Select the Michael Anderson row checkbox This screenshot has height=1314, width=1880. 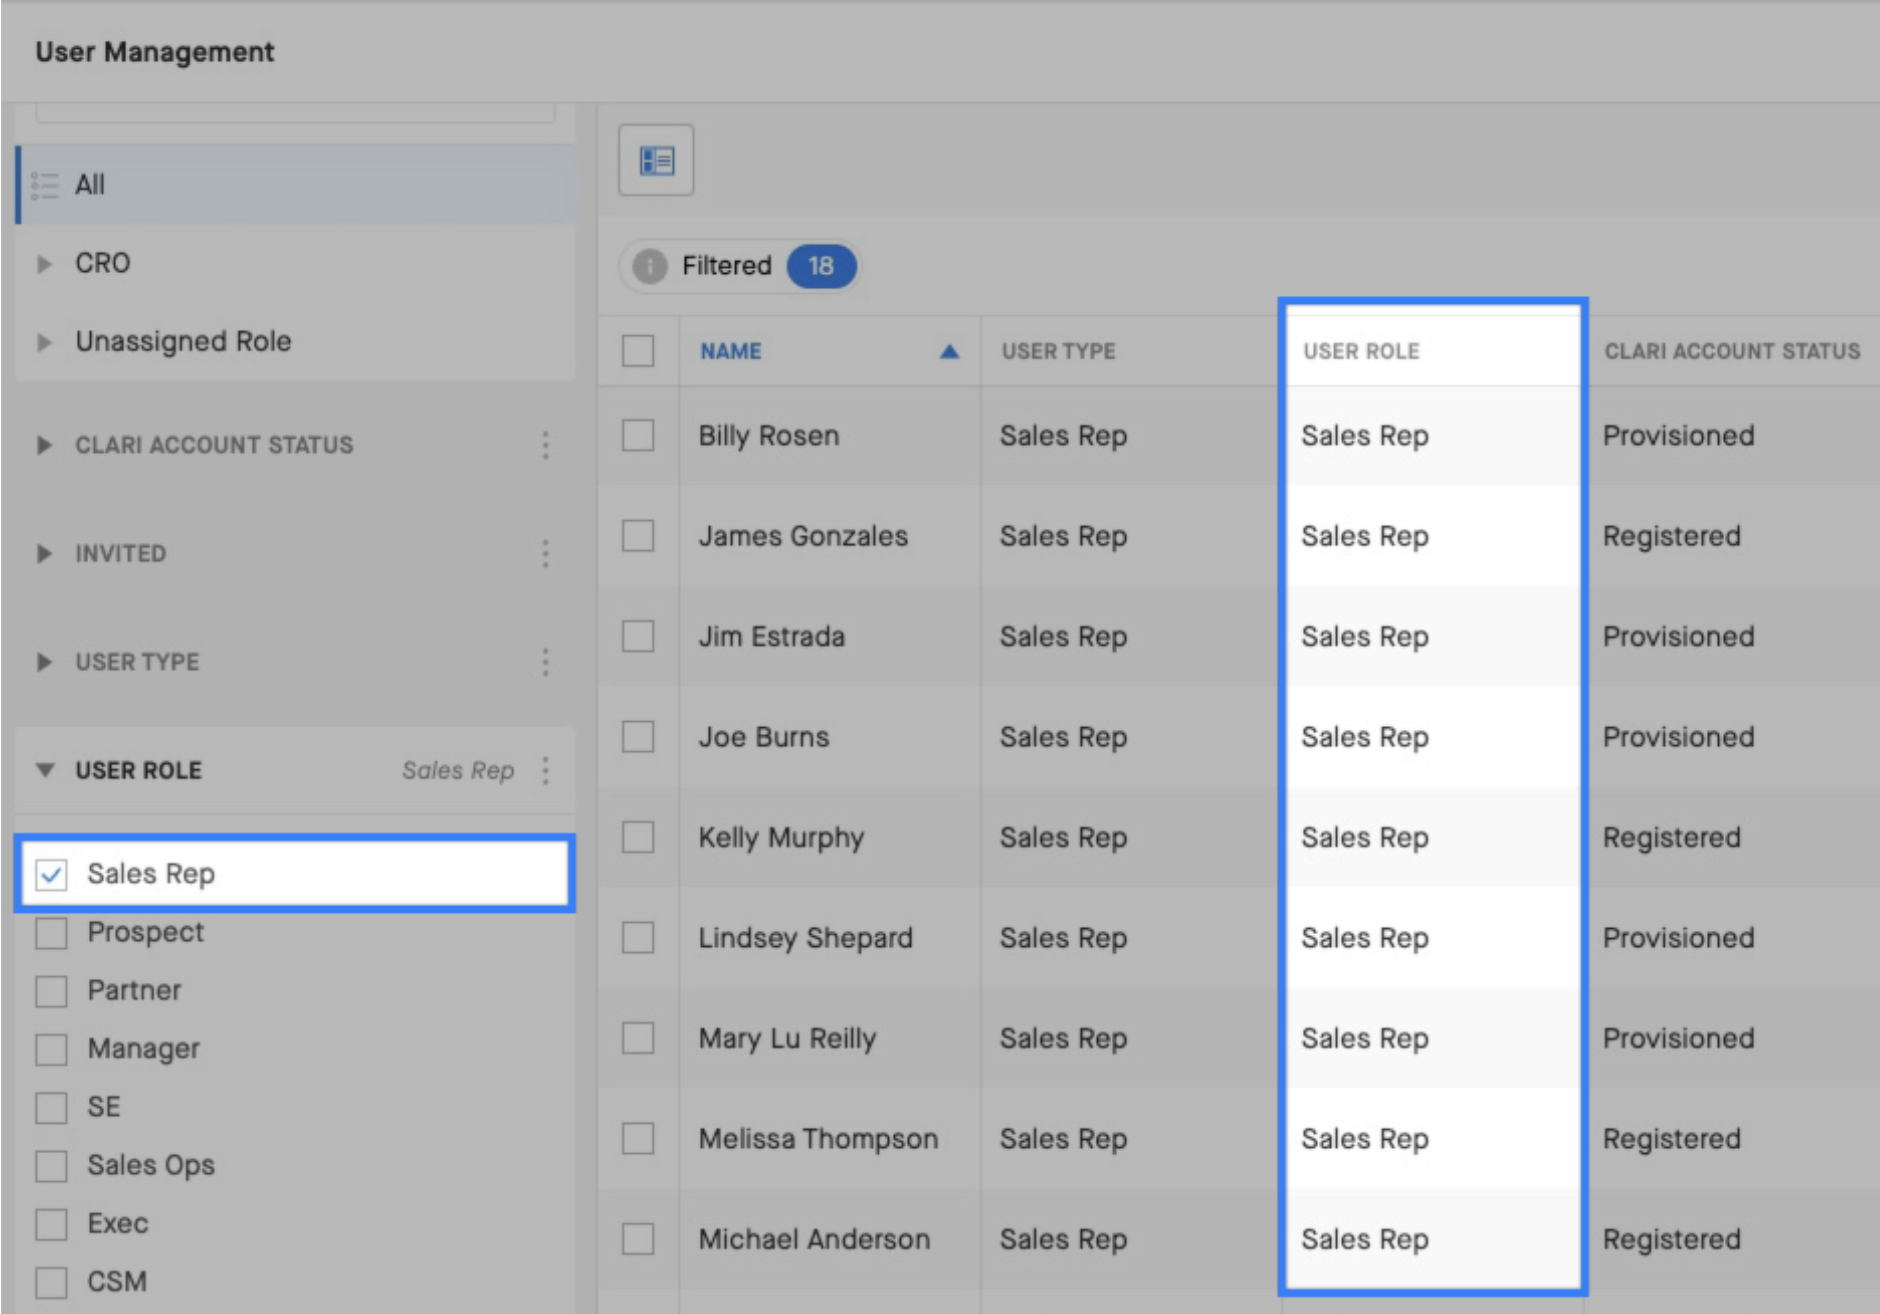[x=638, y=1238]
